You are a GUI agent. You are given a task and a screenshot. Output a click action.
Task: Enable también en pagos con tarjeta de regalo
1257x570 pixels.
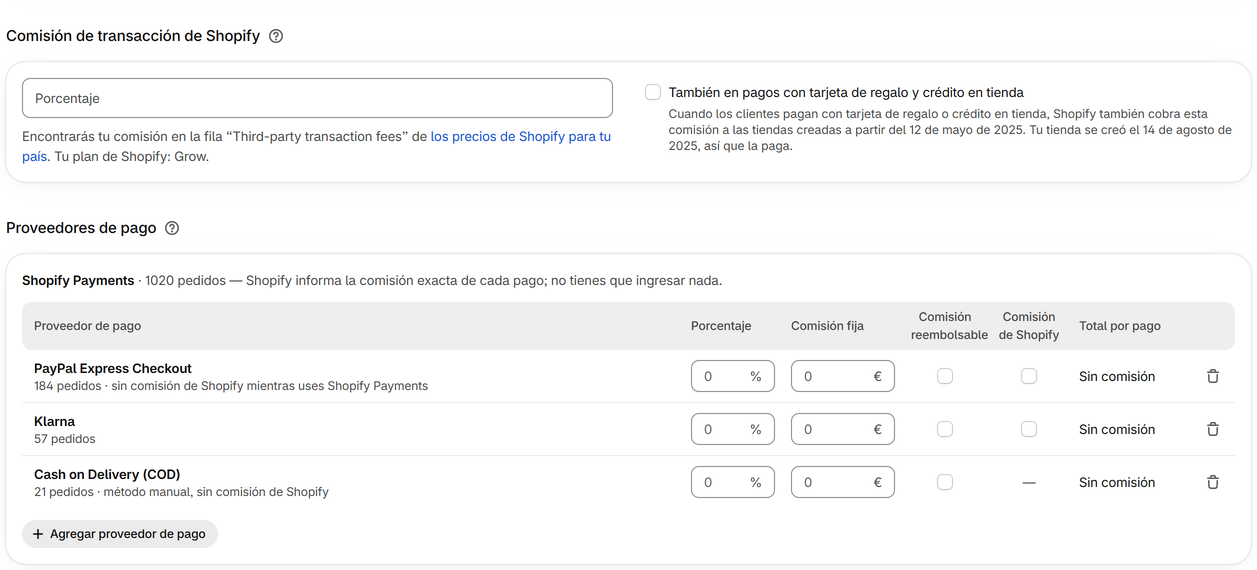[x=653, y=92]
